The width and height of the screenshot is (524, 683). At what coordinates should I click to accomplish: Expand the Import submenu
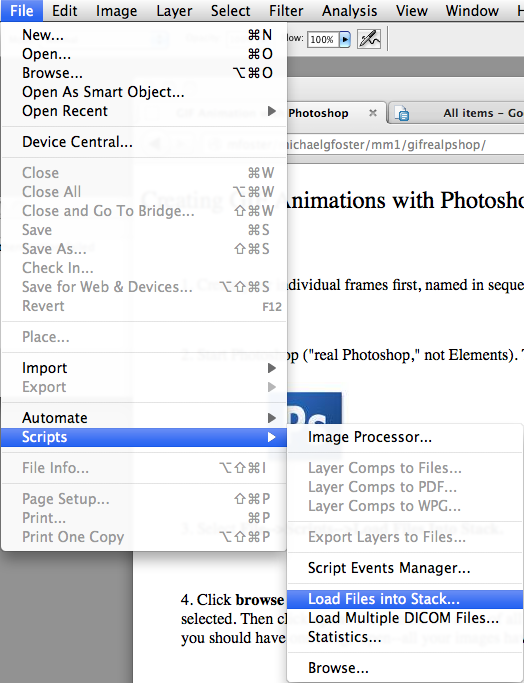[144, 368]
